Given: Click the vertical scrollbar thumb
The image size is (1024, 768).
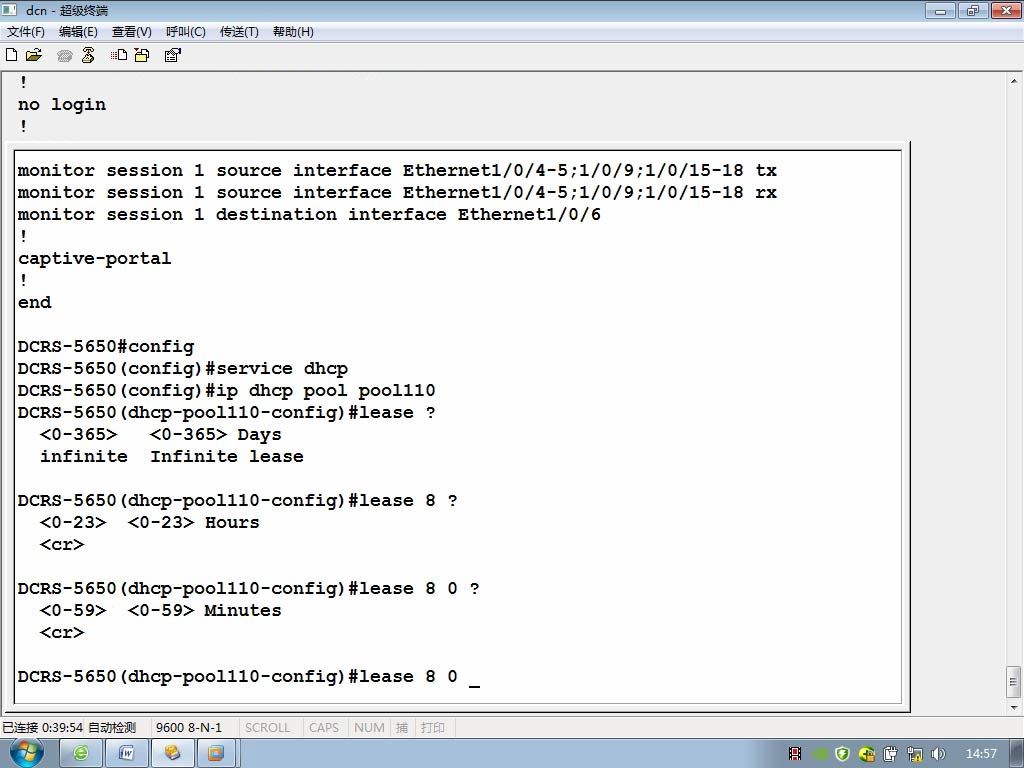Looking at the screenshot, I should click(x=1014, y=682).
